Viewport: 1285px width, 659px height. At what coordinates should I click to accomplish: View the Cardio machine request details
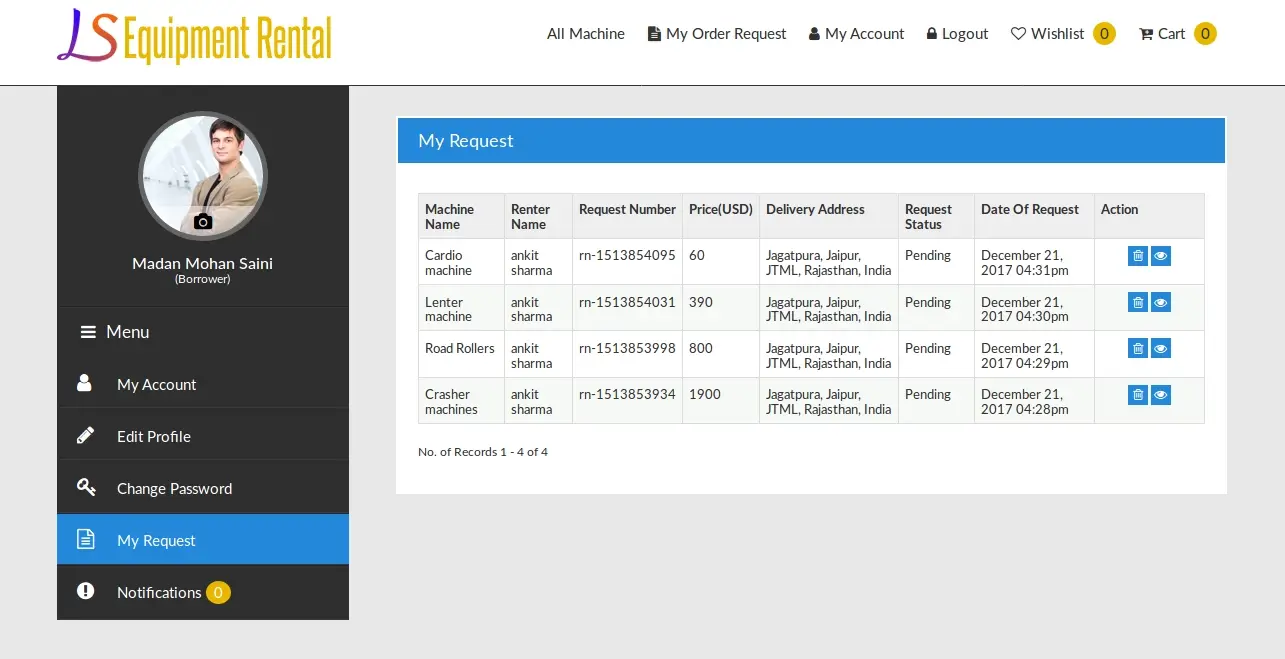coord(1161,256)
